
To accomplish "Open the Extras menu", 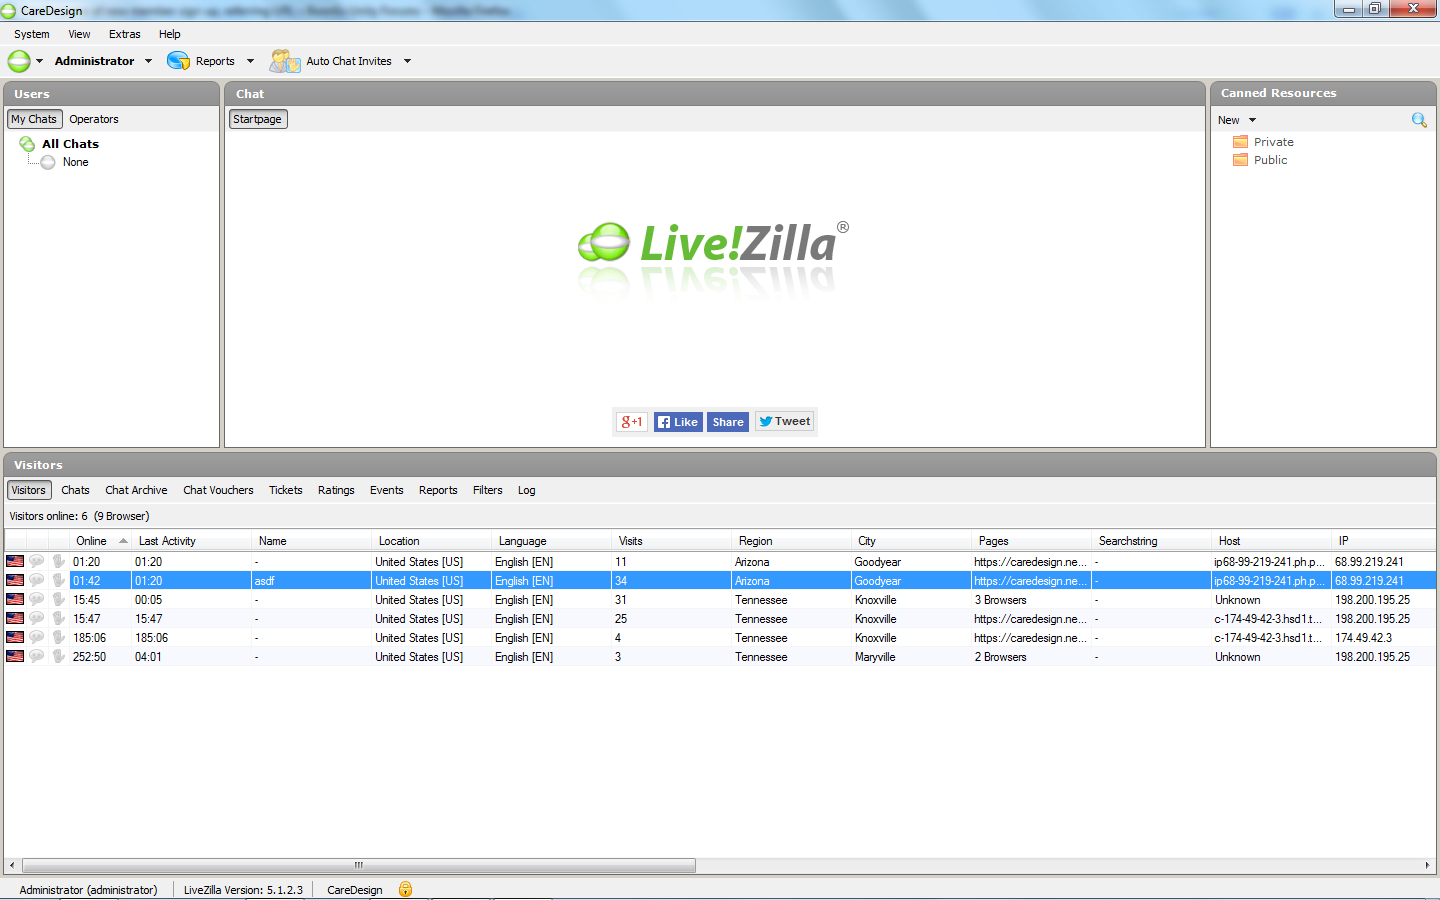I will (125, 34).
